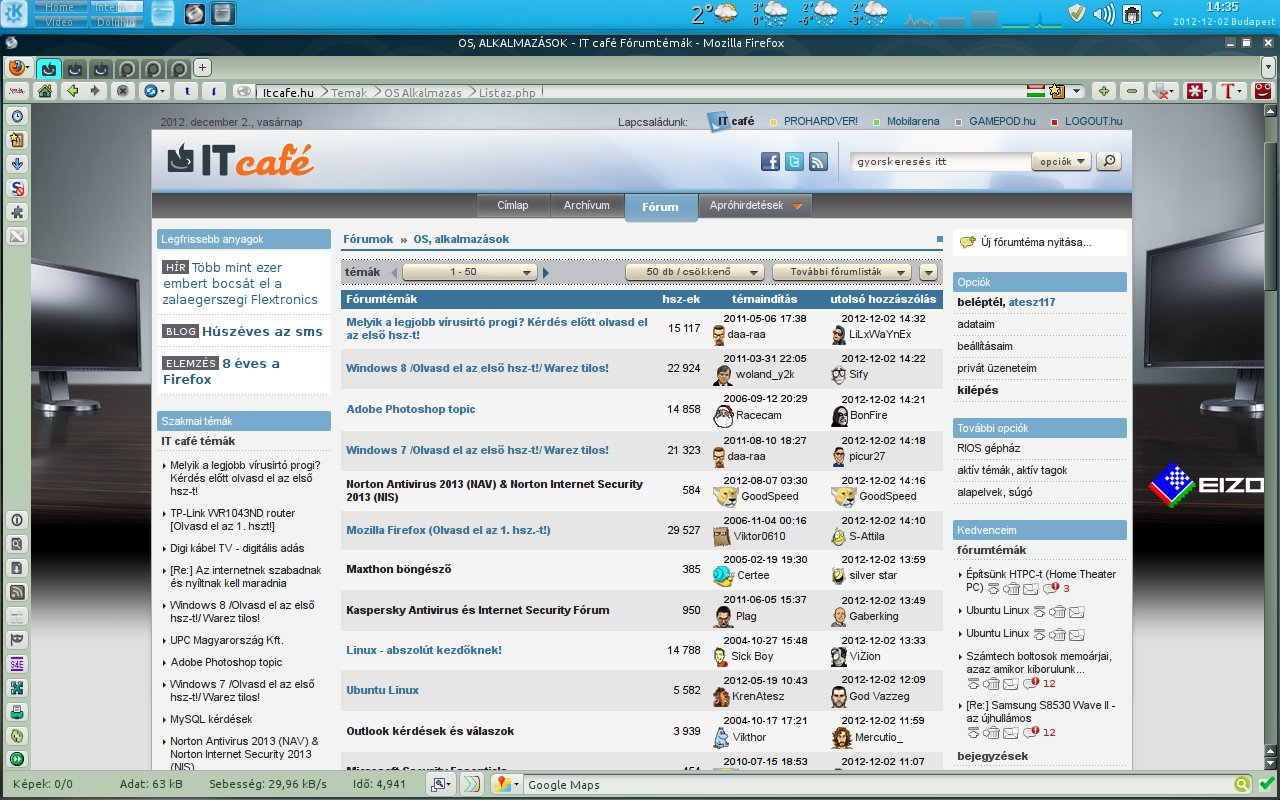Open the KDE application launcher
Image resolution: width=1280 pixels, height=800 pixels.
(x=16, y=13)
